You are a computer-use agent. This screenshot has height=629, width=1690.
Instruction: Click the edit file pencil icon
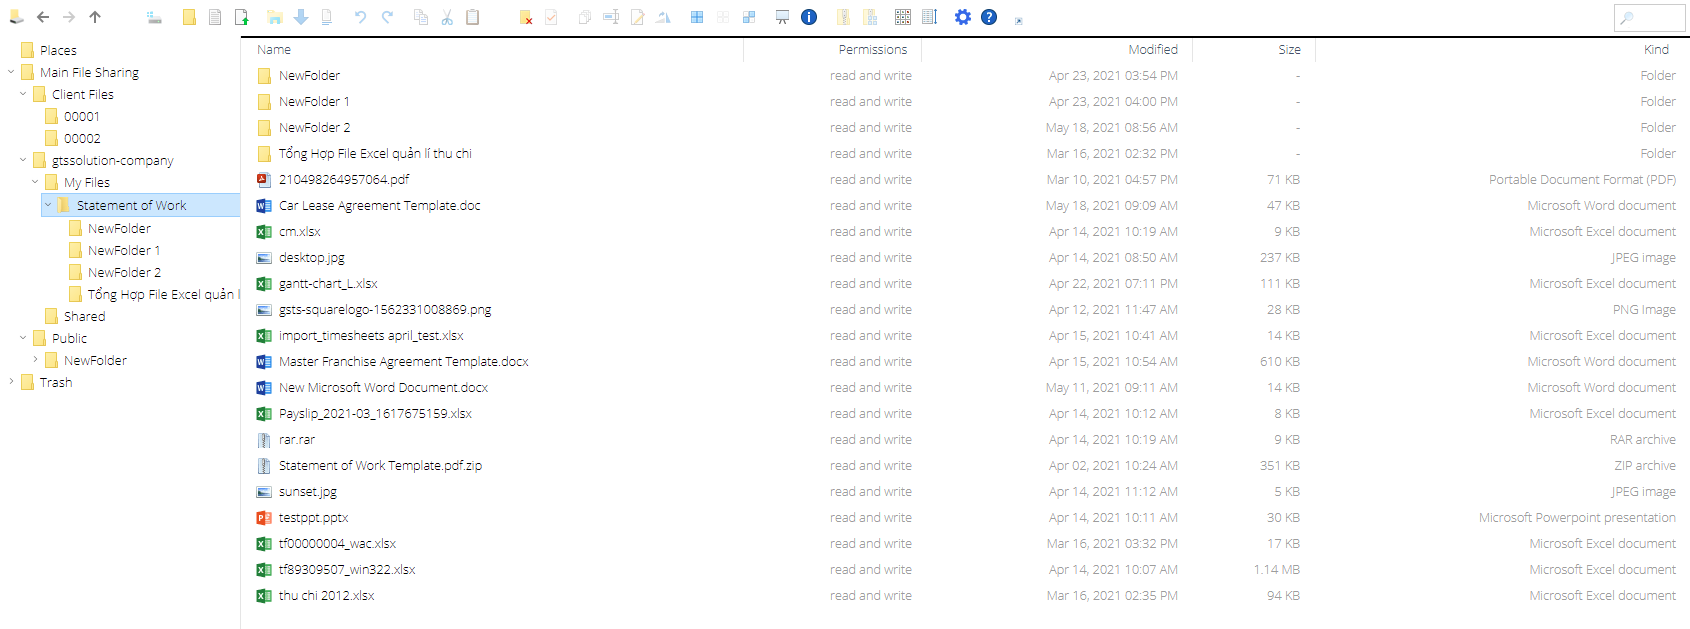(x=637, y=17)
